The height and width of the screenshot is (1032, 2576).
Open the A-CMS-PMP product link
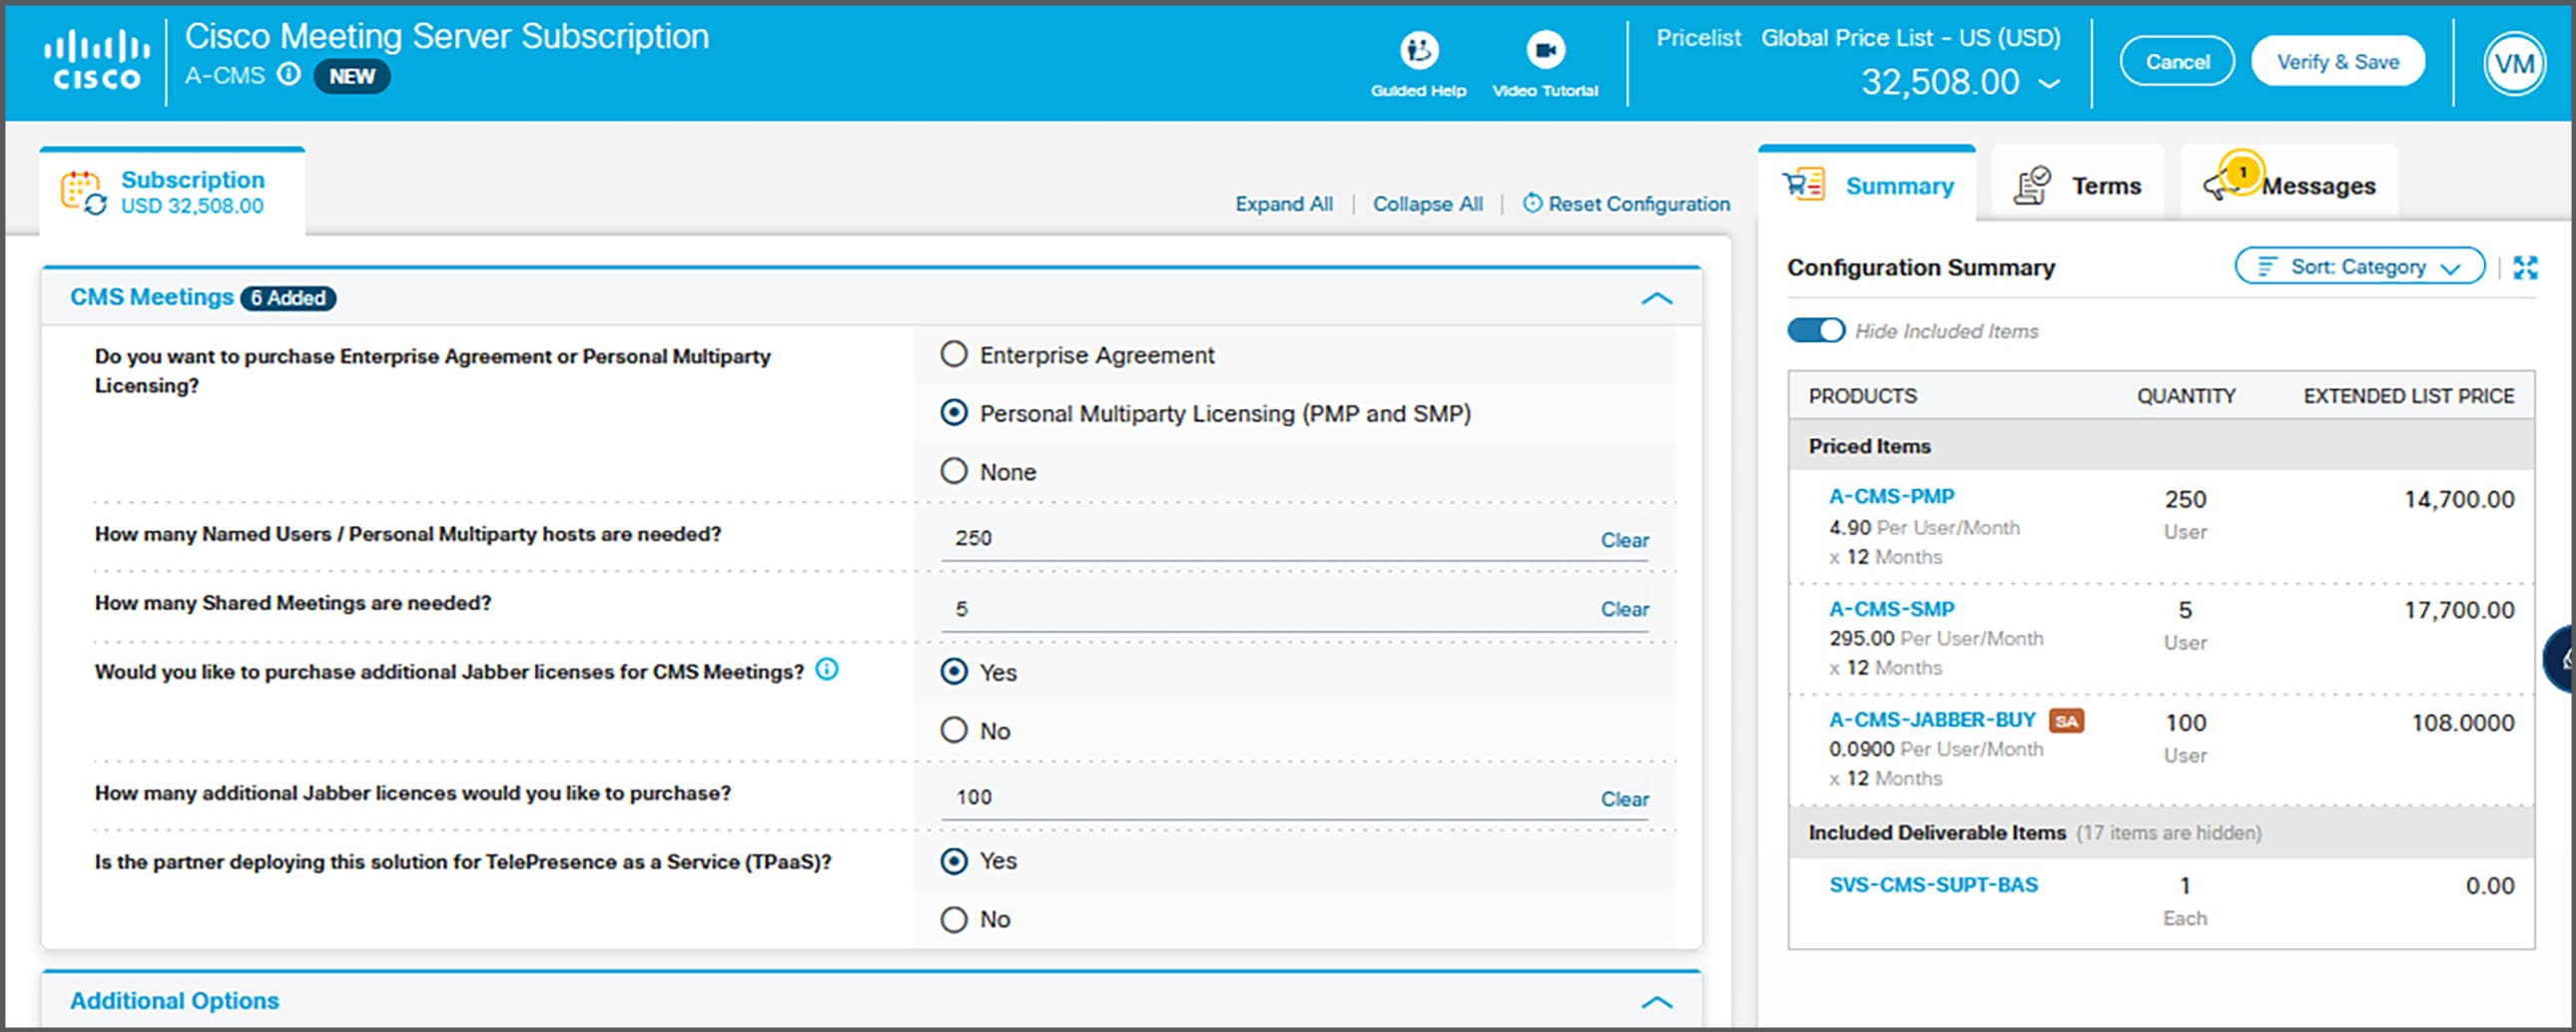[x=1891, y=496]
